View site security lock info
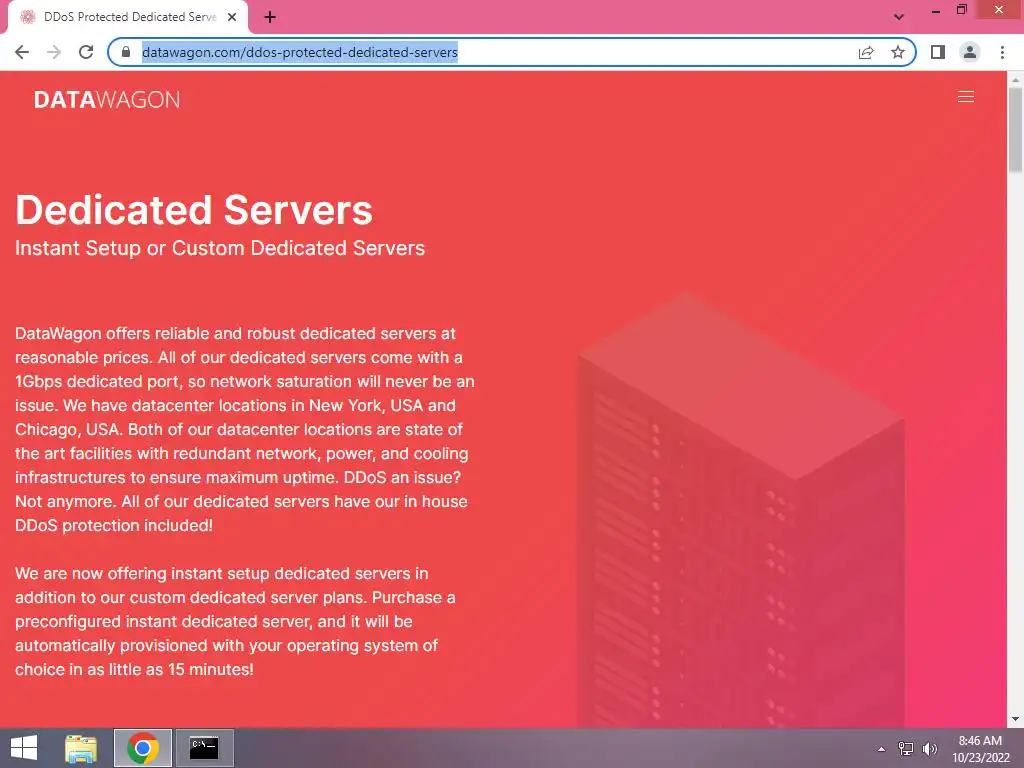The image size is (1024, 768). pos(127,52)
